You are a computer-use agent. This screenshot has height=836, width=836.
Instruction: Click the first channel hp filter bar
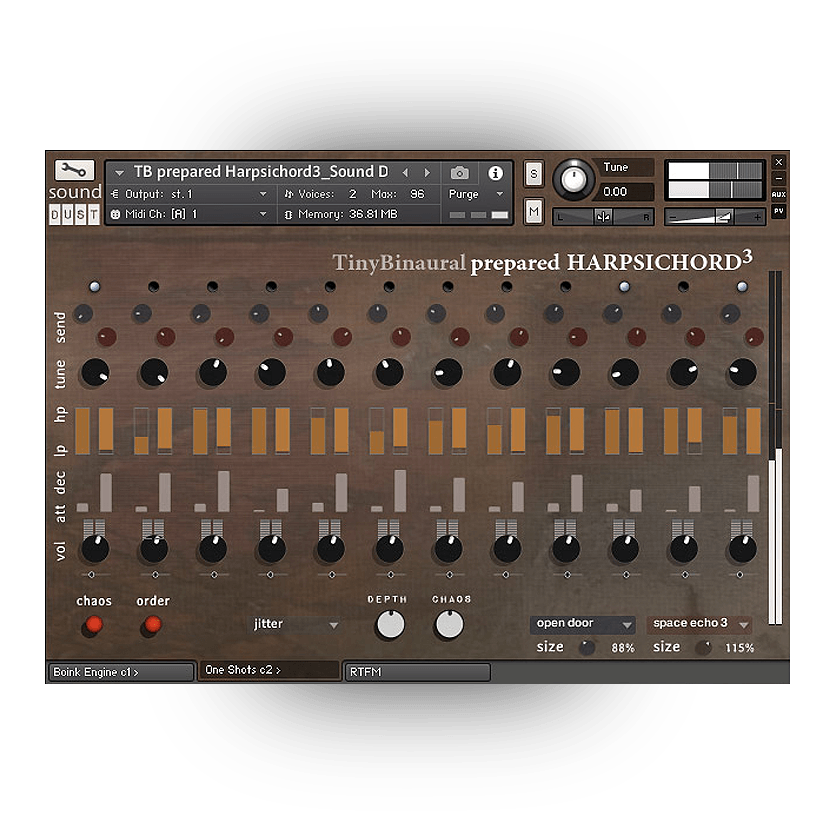[82, 431]
